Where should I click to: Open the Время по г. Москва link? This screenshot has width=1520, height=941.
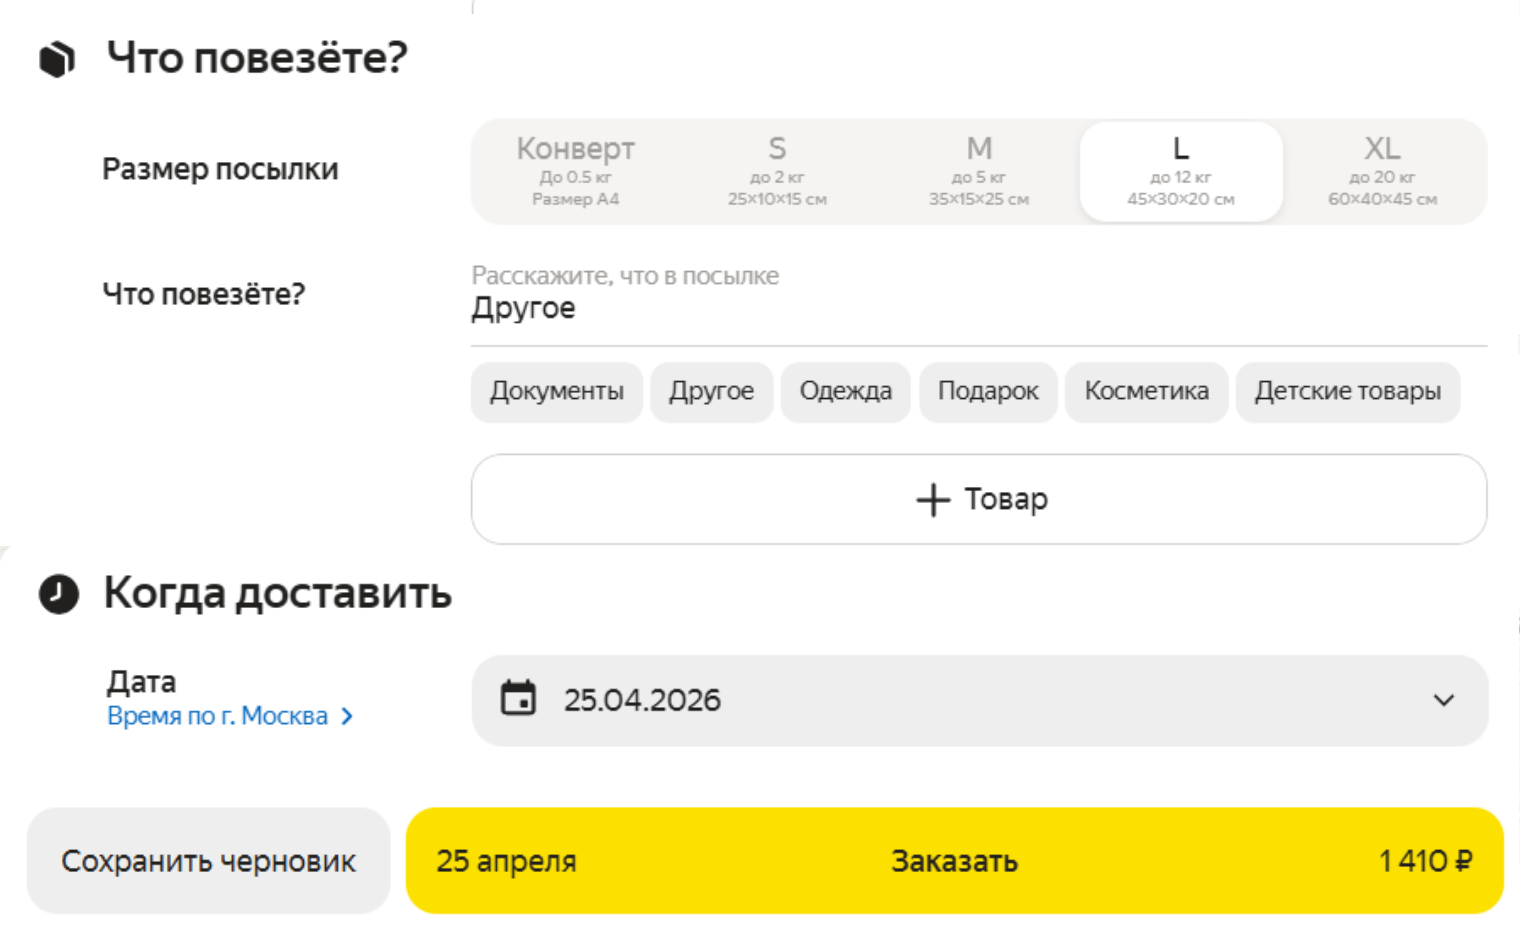coord(217,716)
